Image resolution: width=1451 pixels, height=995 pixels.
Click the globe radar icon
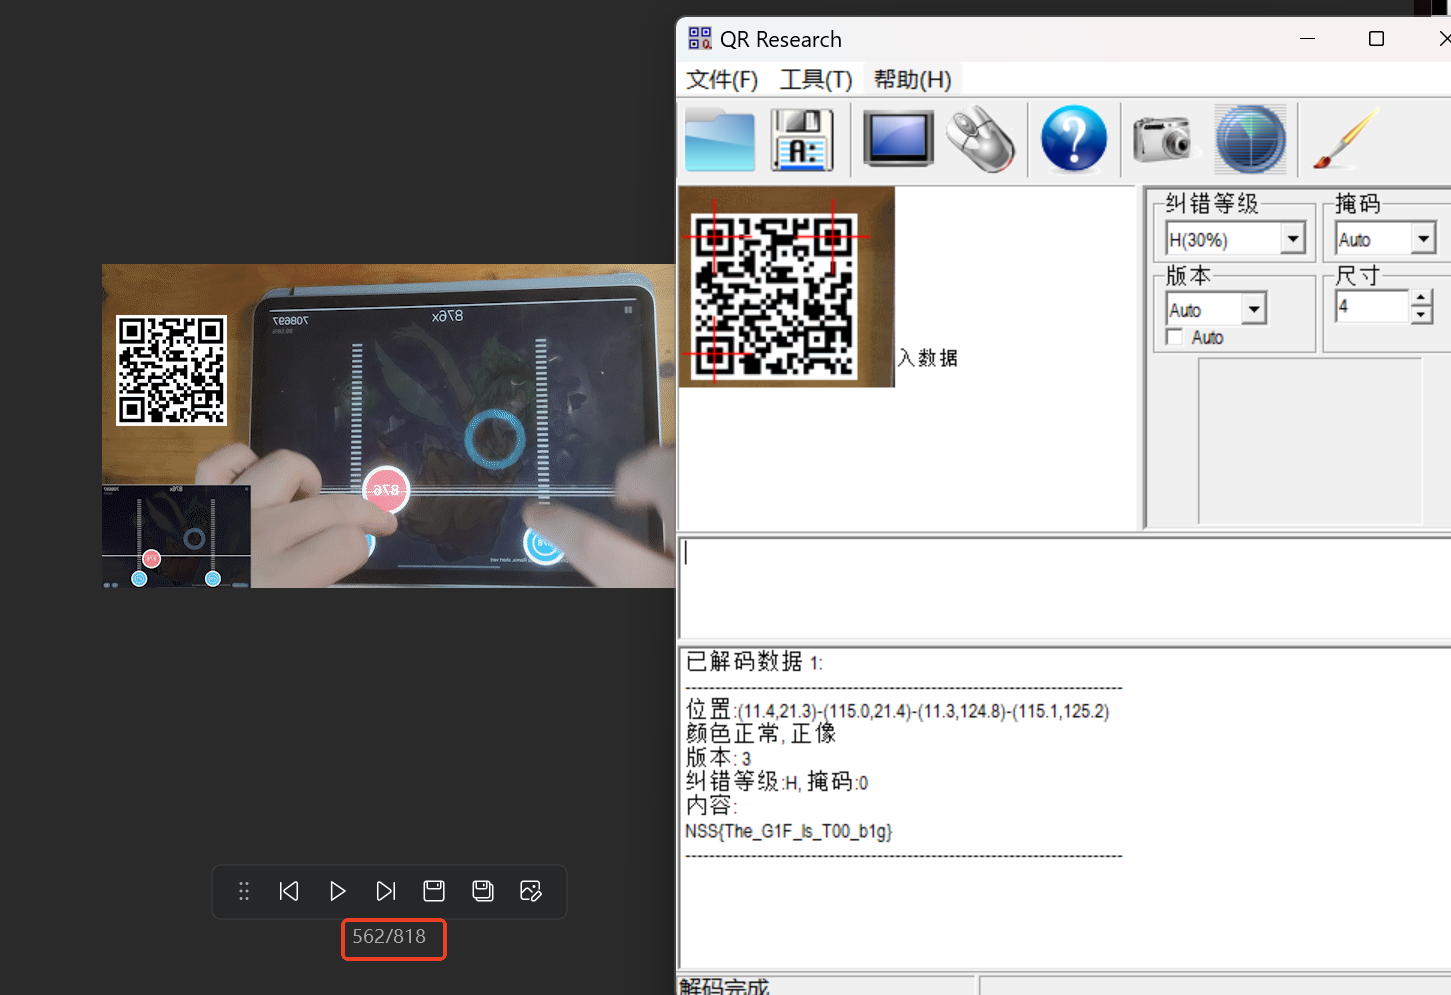(1250, 139)
